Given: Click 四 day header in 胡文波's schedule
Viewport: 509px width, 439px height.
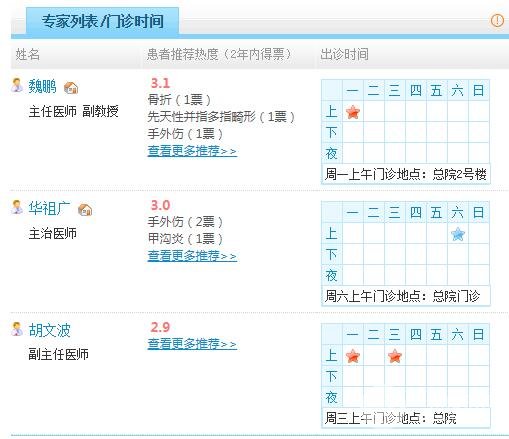Looking at the screenshot, I should pyautogui.click(x=416, y=334).
